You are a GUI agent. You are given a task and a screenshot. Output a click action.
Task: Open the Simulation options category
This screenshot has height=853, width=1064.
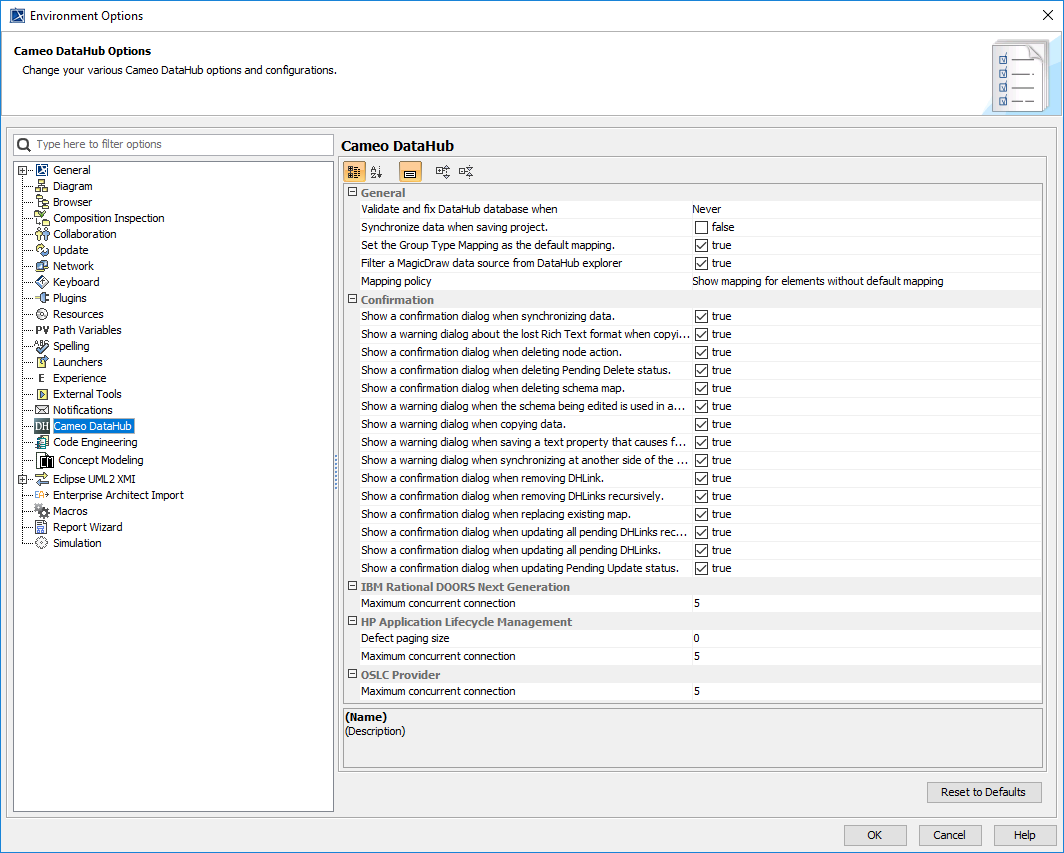(77, 543)
